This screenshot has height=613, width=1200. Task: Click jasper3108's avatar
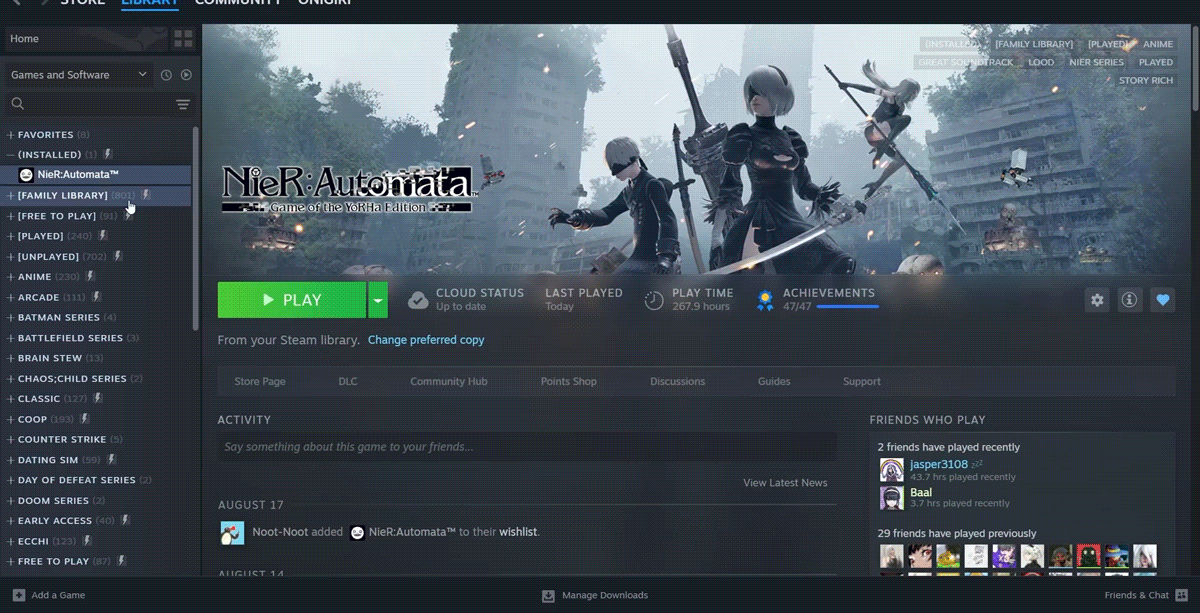coord(891,470)
